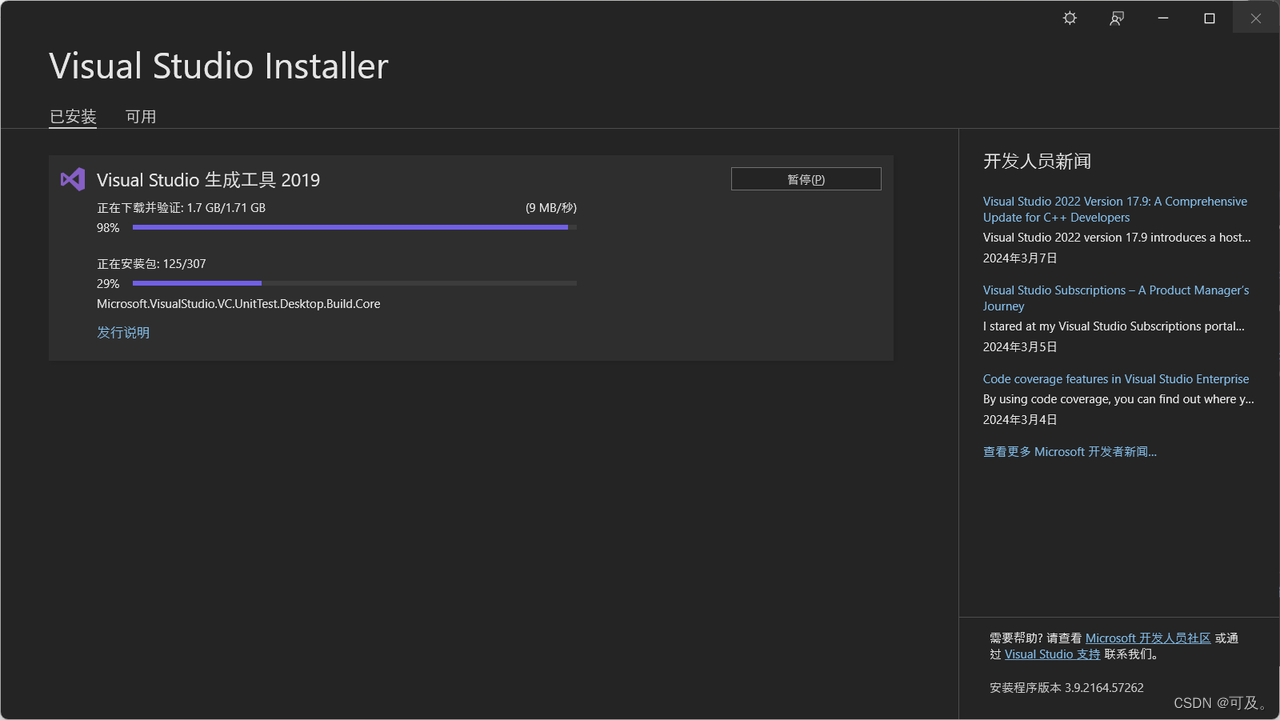Open the theme settings sun icon
Screen dimensions: 1280x720
[1070, 18]
